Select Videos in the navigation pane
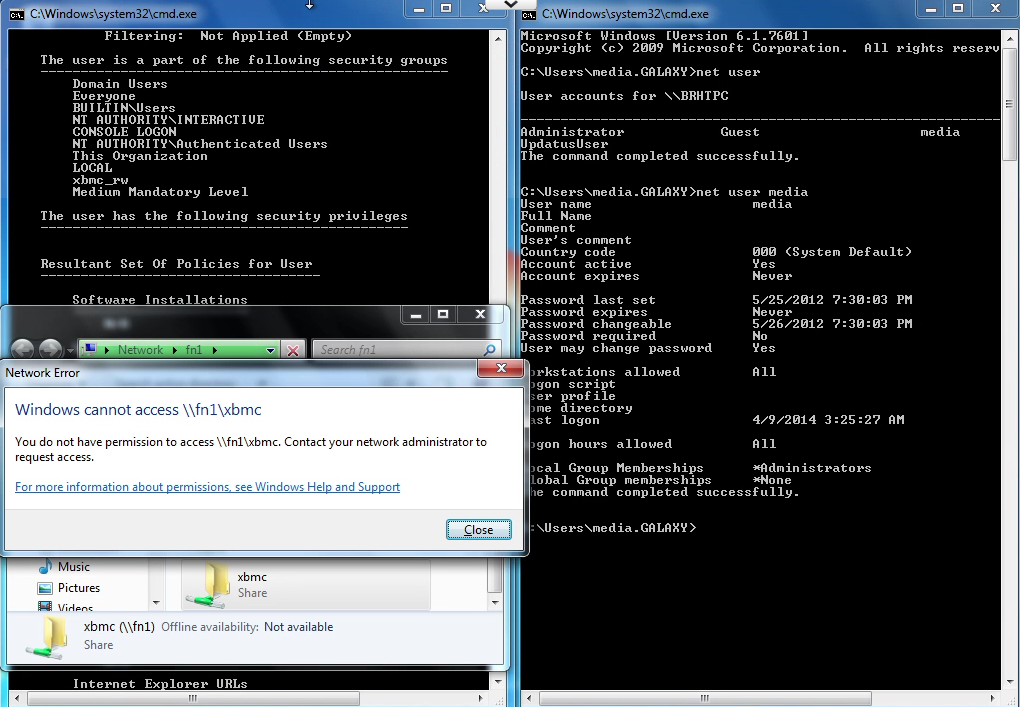Image resolution: width=1020 pixels, height=707 pixels. point(75,607)
